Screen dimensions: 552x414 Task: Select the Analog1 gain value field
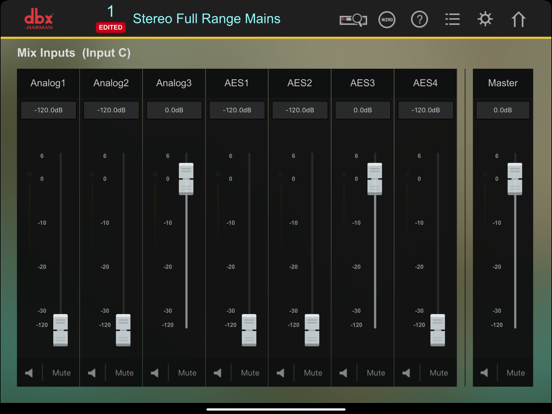point(48,110)
